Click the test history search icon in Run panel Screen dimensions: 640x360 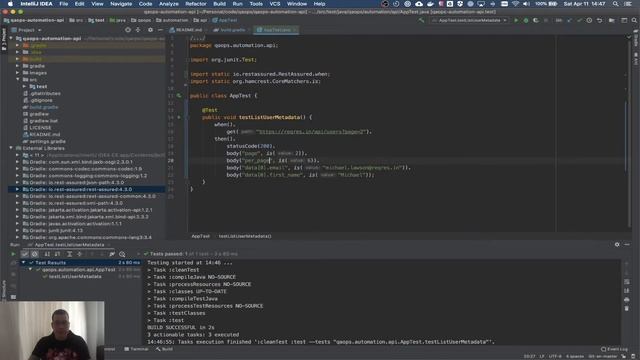(x=122, y=254)
